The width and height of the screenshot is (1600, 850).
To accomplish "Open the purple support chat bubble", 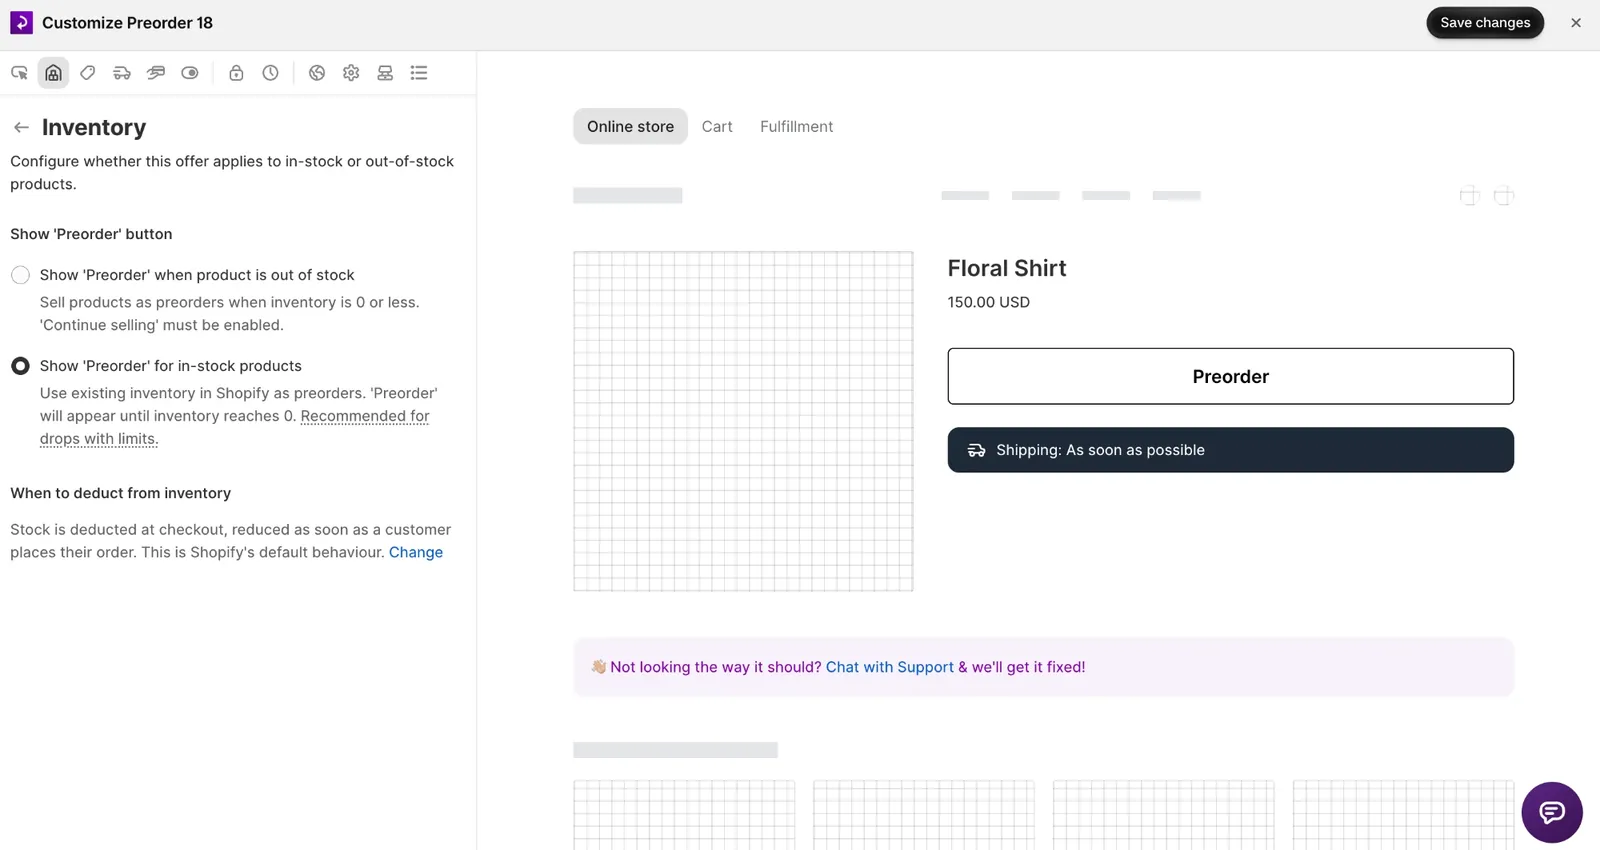I will 1552,812.
